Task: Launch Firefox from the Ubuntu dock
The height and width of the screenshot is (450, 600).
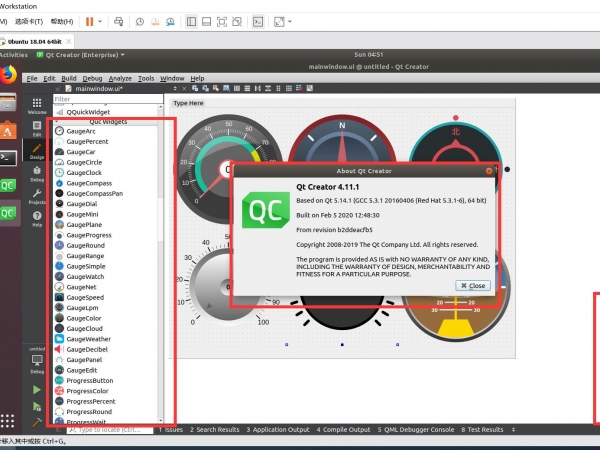Action: pyautogui.click(x=8, y=73)
